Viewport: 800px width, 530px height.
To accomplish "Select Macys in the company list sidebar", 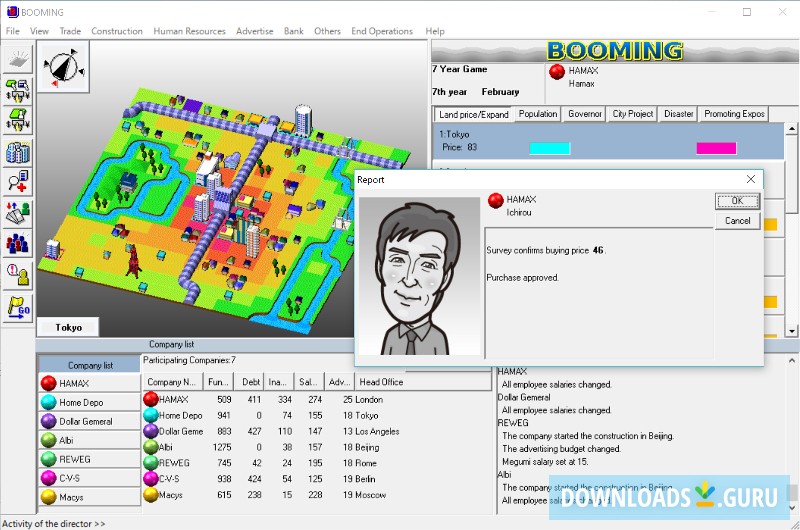I will coord(90,497).
